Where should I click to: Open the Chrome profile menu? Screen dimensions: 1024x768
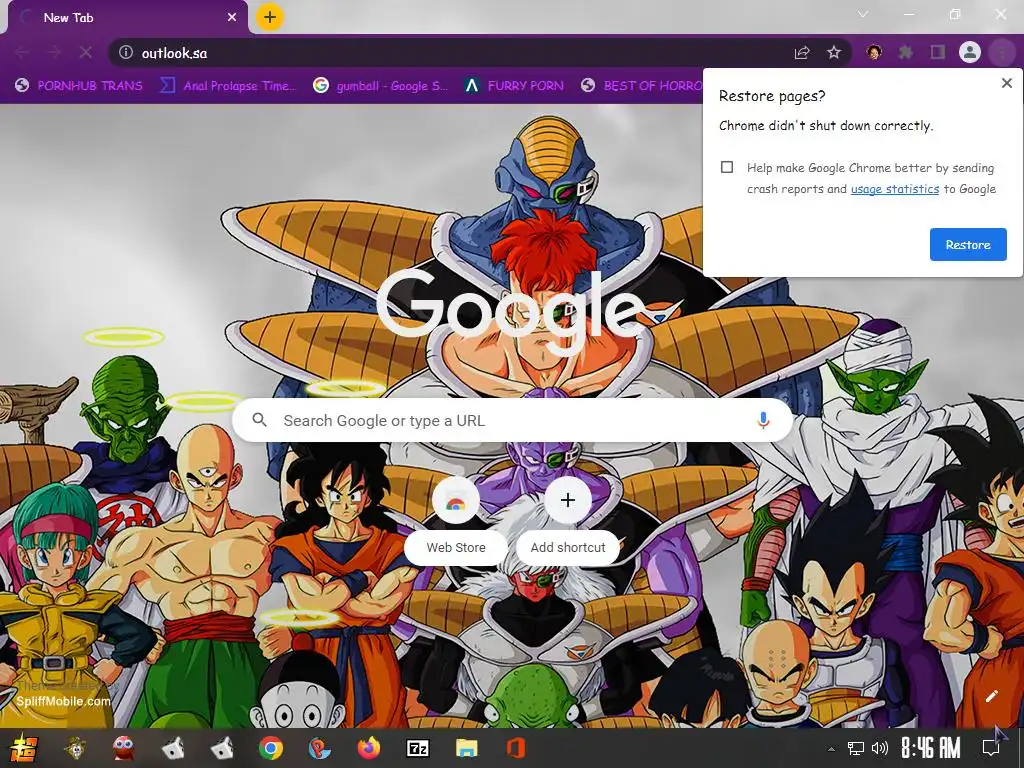click(x=970, y=52)
